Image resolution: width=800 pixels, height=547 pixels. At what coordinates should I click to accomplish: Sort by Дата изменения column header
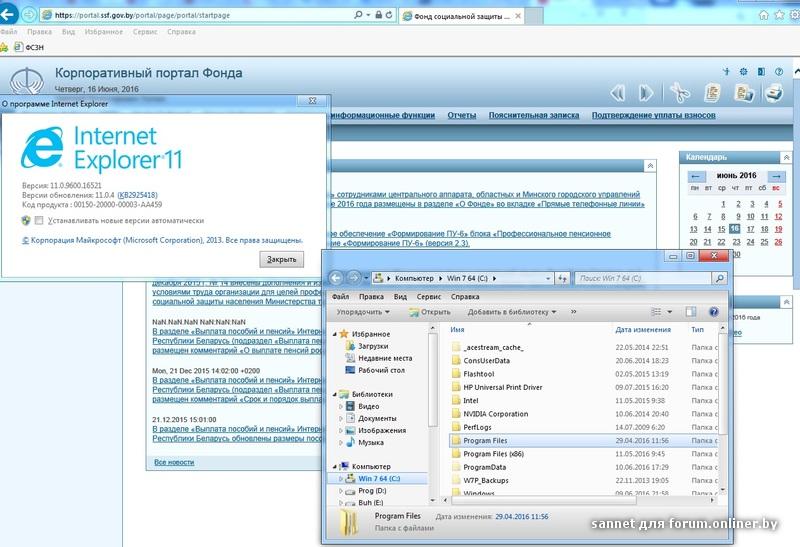click(x=643, y=330)
